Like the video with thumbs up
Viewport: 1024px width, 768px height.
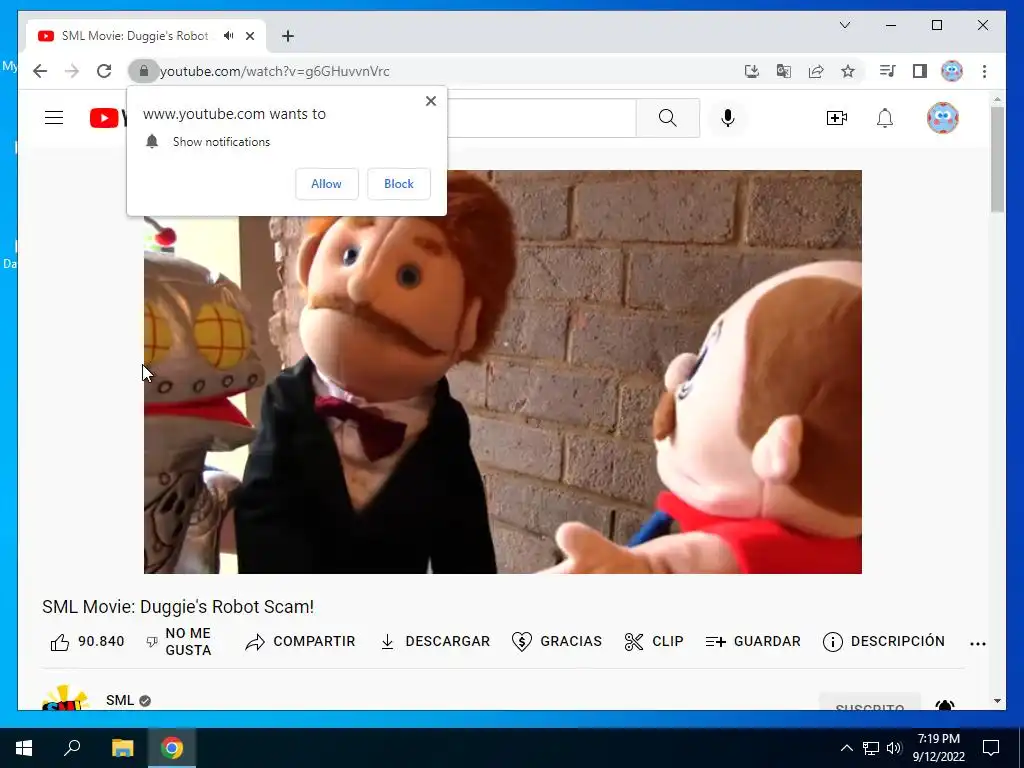(60, 643)
